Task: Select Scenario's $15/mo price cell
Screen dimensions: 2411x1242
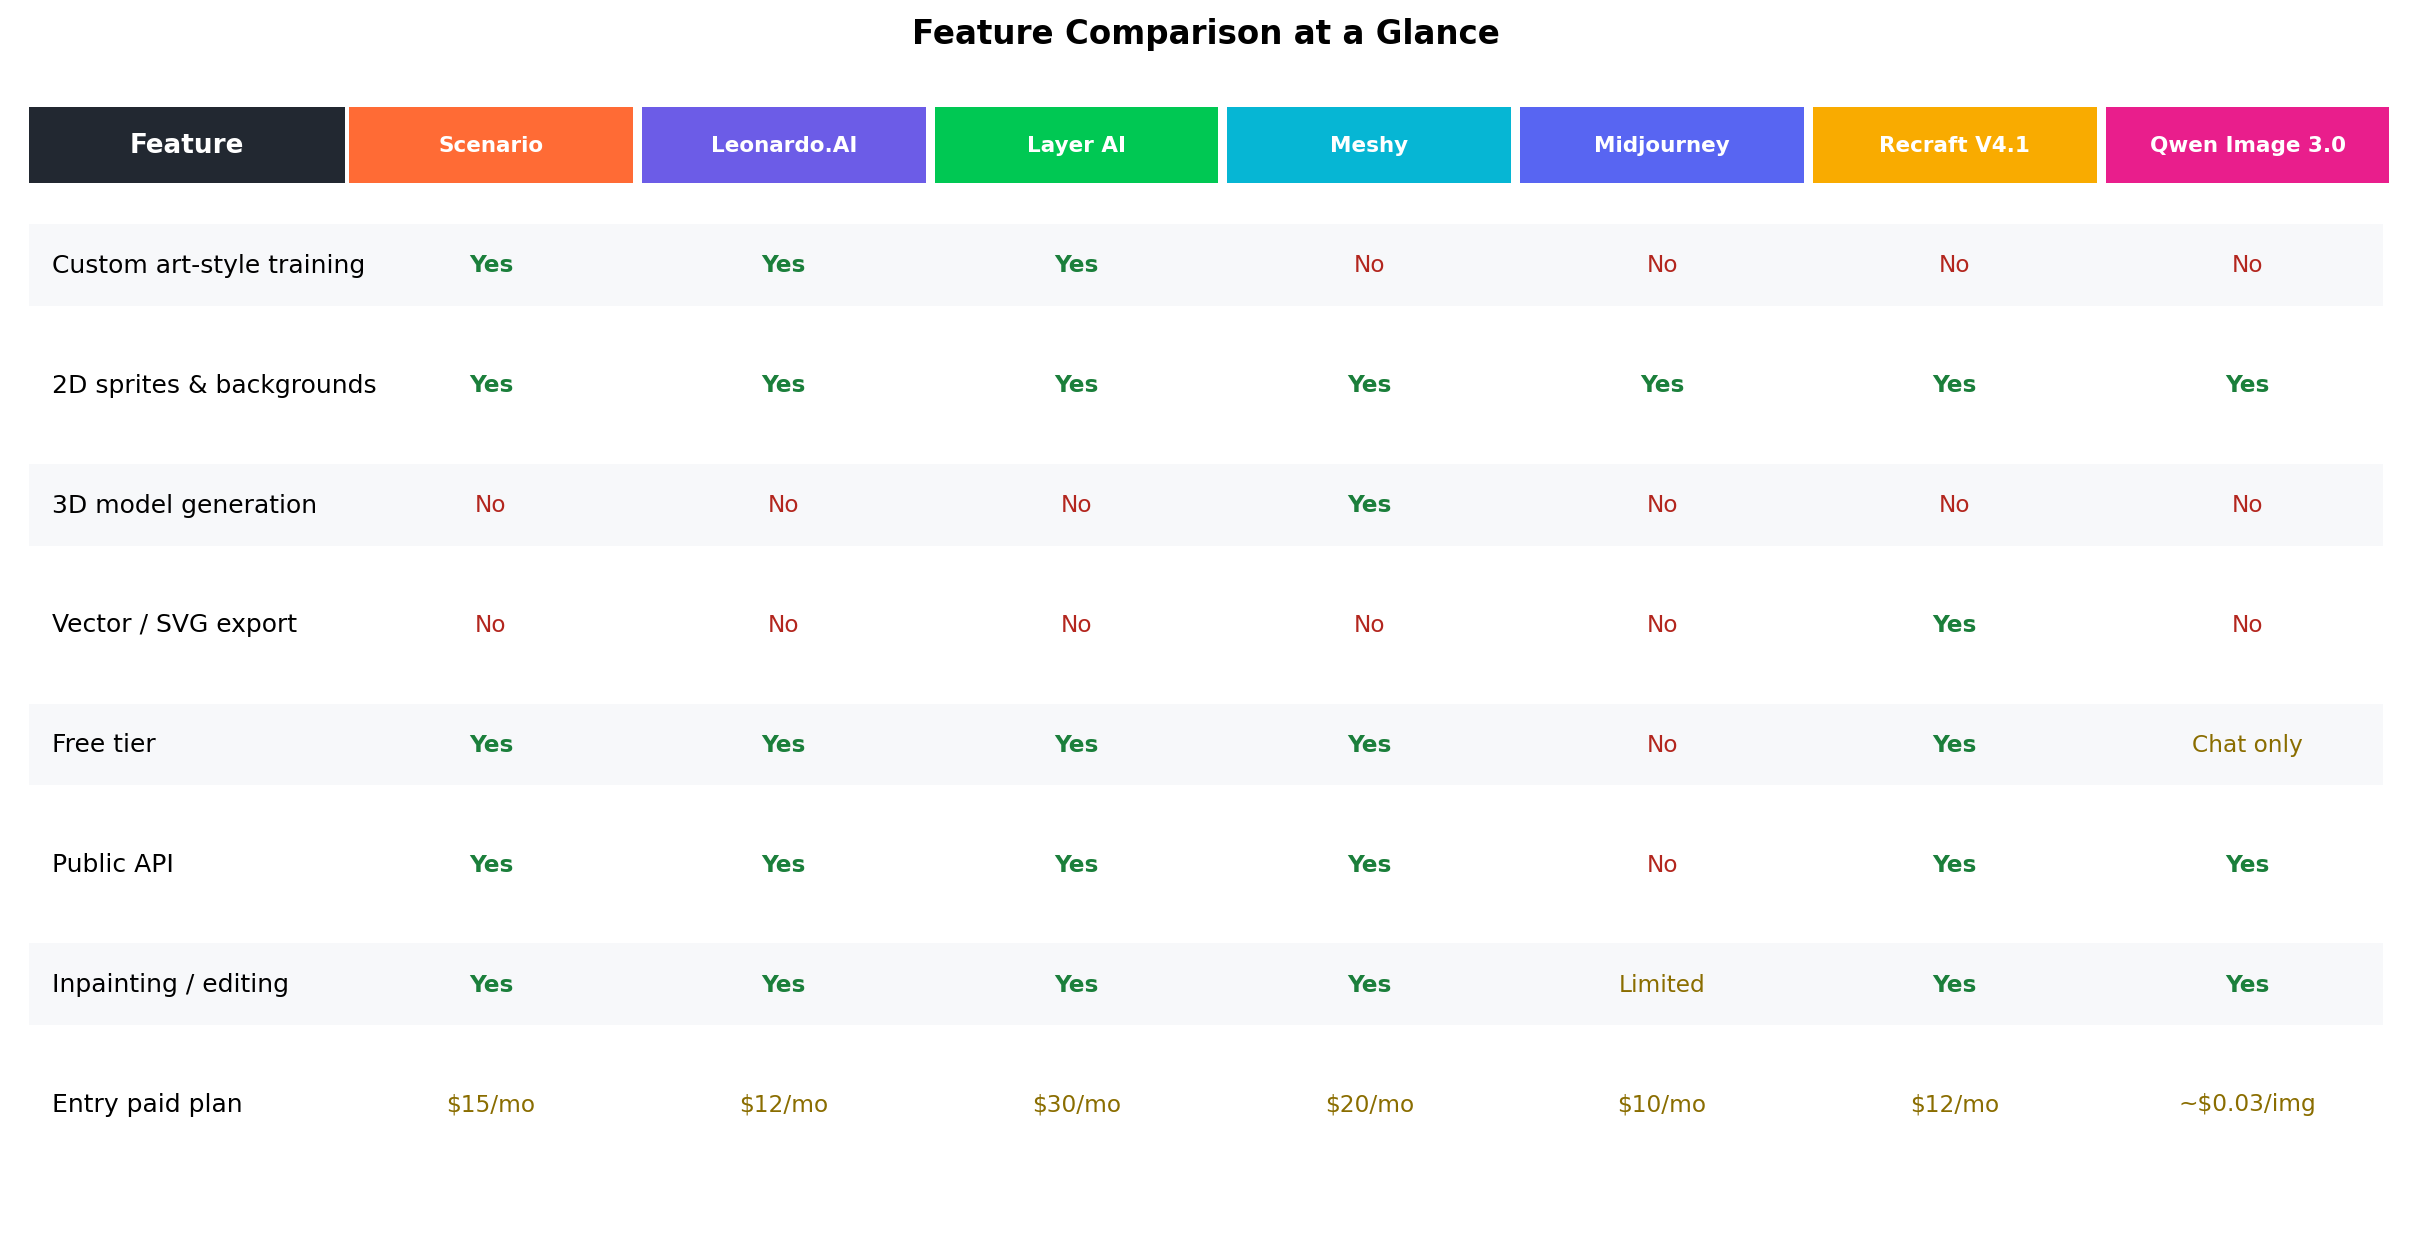Action: click(x=491, y=1104)
